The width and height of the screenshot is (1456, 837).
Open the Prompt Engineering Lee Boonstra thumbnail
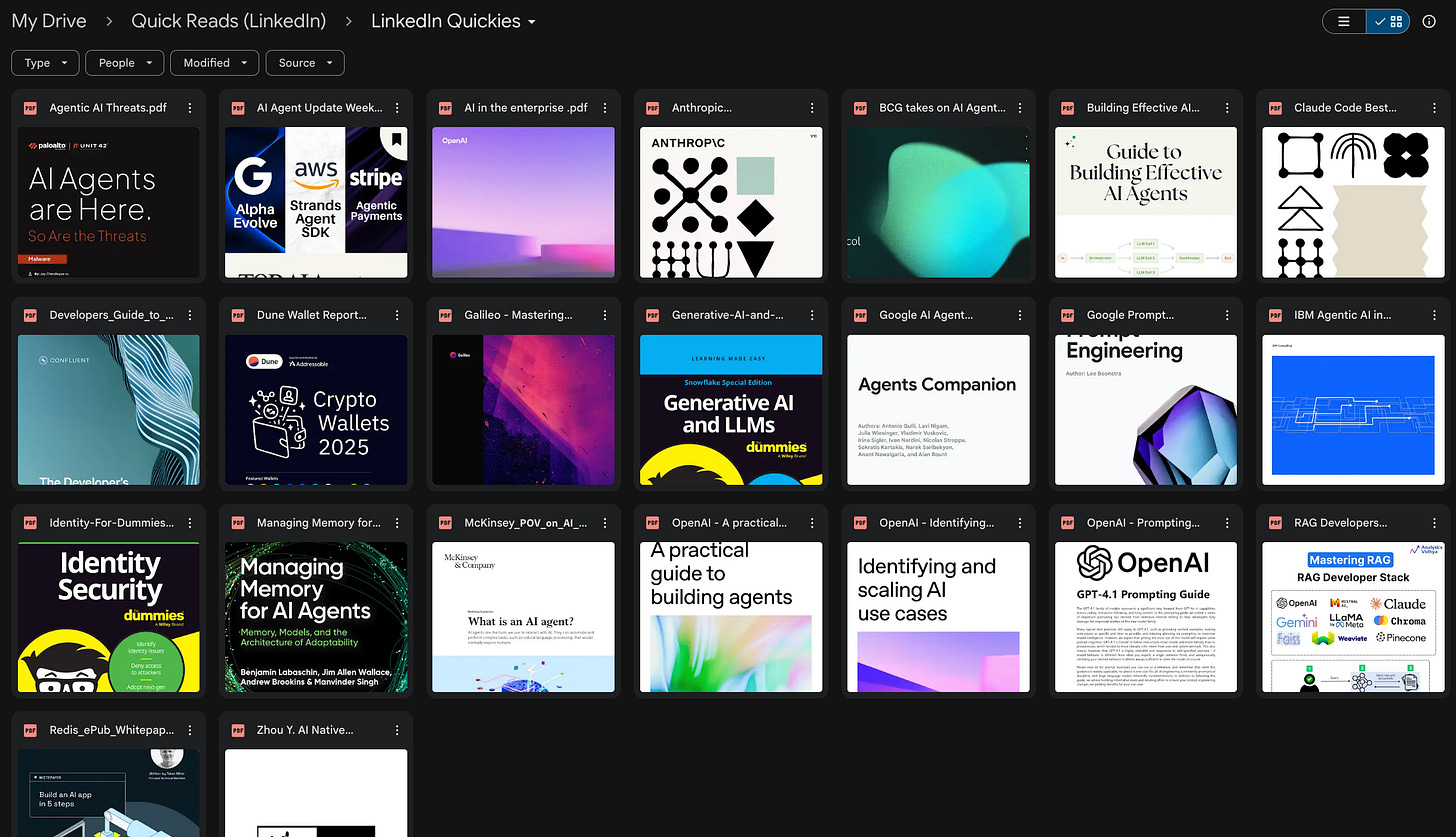[x=1146, y=410]
